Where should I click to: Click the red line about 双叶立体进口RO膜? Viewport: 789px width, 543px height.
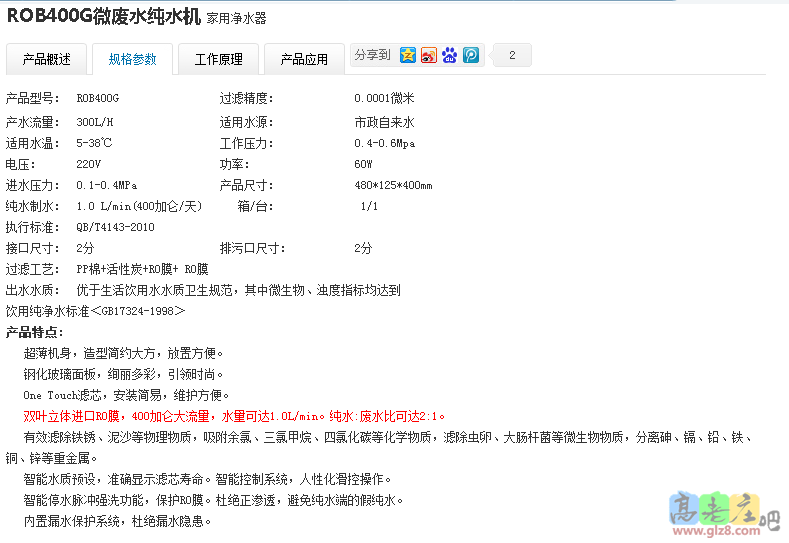point(234,416)
